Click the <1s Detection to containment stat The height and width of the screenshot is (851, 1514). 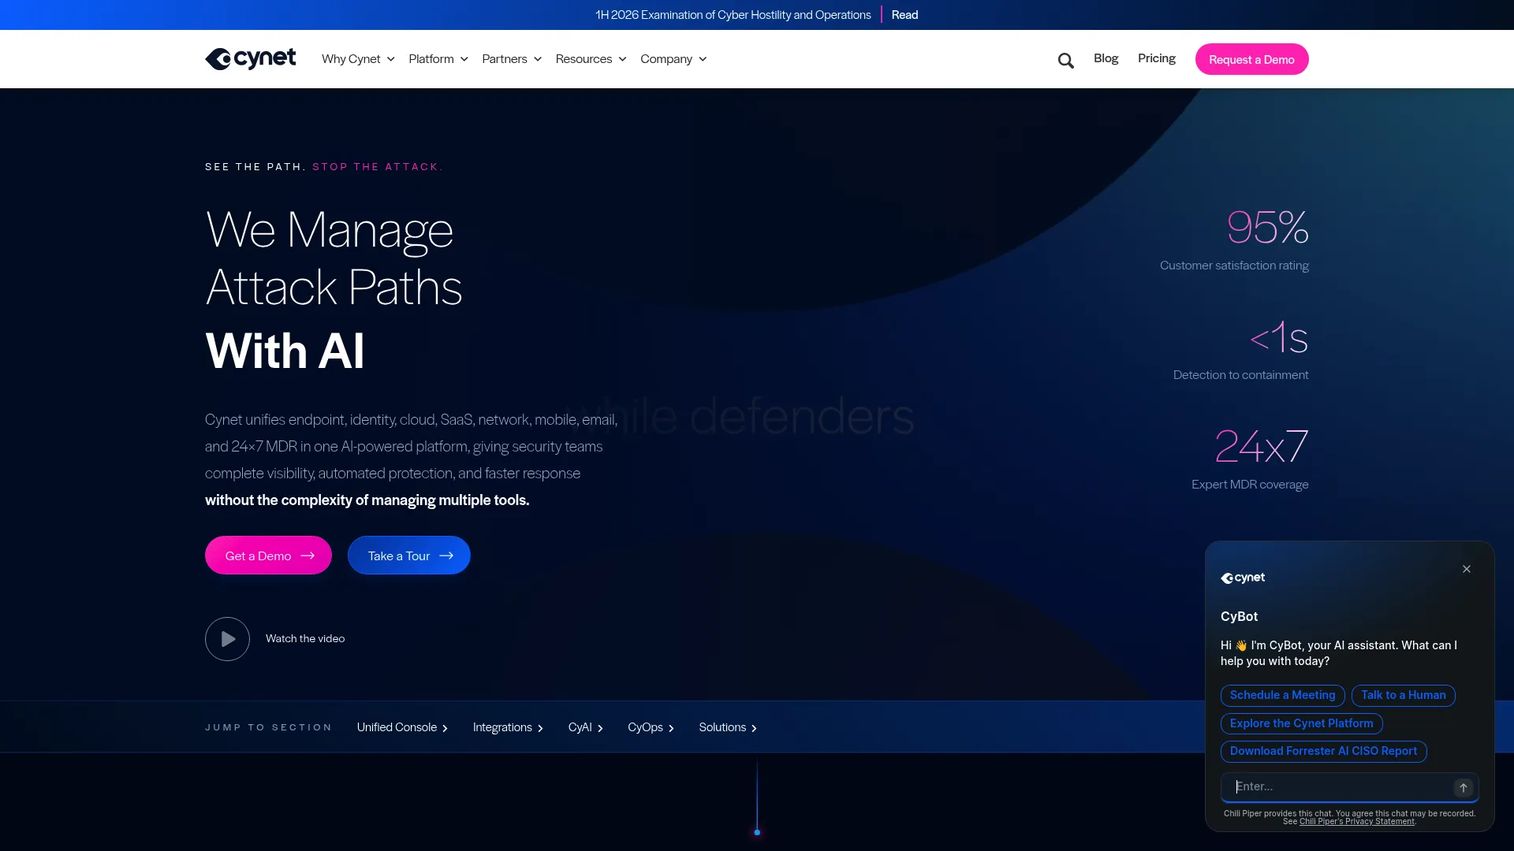click(1241, 350)
